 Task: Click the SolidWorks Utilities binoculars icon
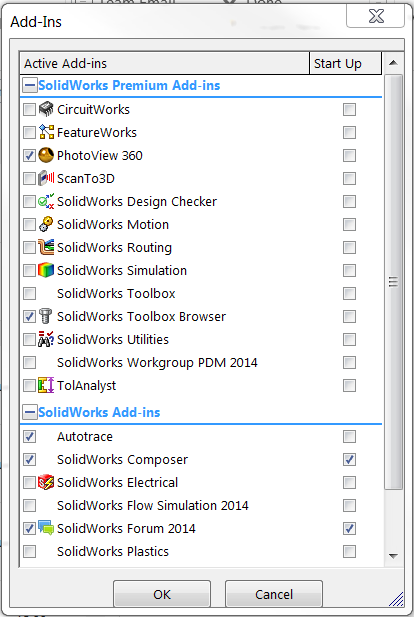click(x=46, y=339)
